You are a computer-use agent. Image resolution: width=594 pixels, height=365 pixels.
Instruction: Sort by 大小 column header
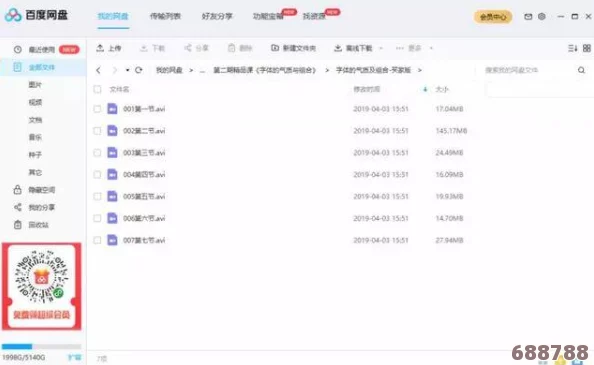click(442, 89)
